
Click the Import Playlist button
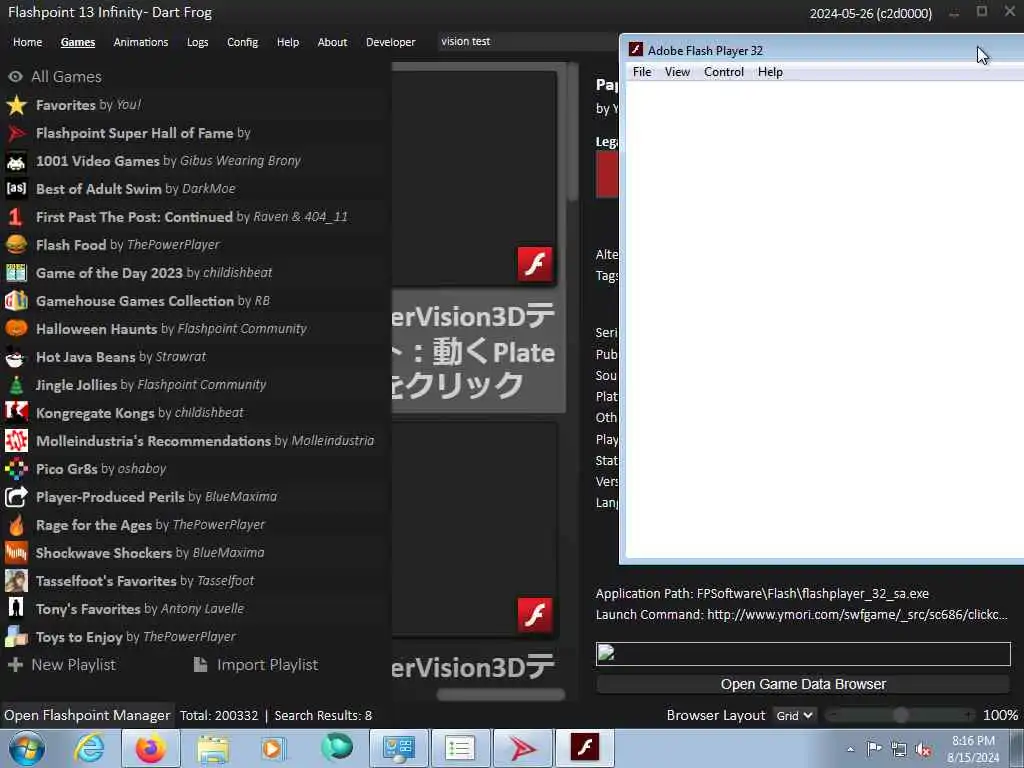click(256, 665)
